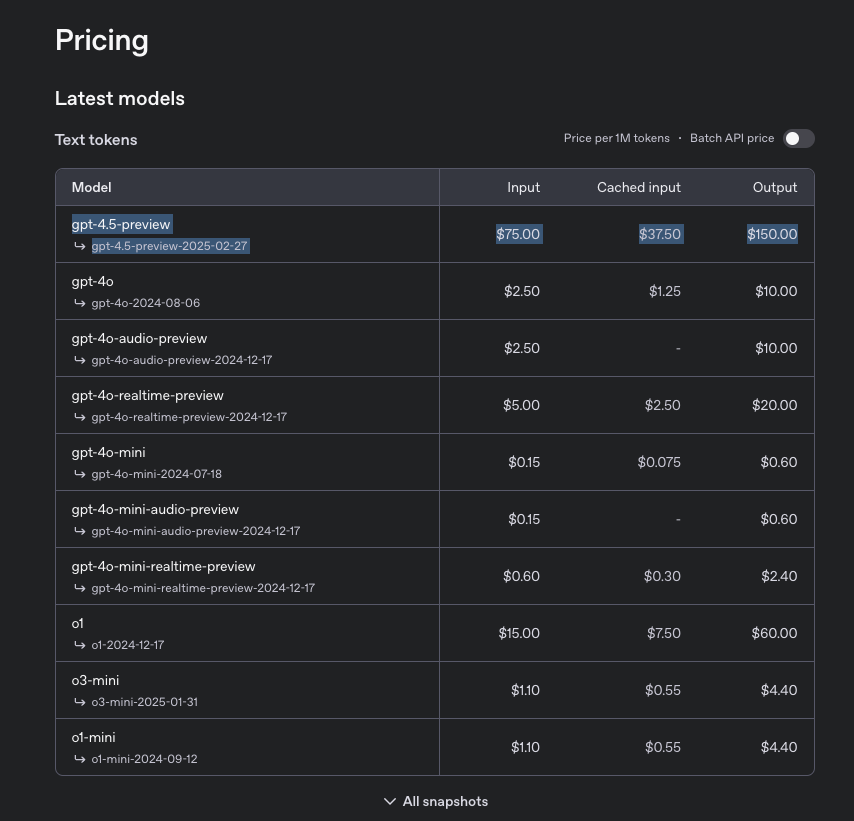
Task: Click the o1 input price $15.00
Action: 519,633
